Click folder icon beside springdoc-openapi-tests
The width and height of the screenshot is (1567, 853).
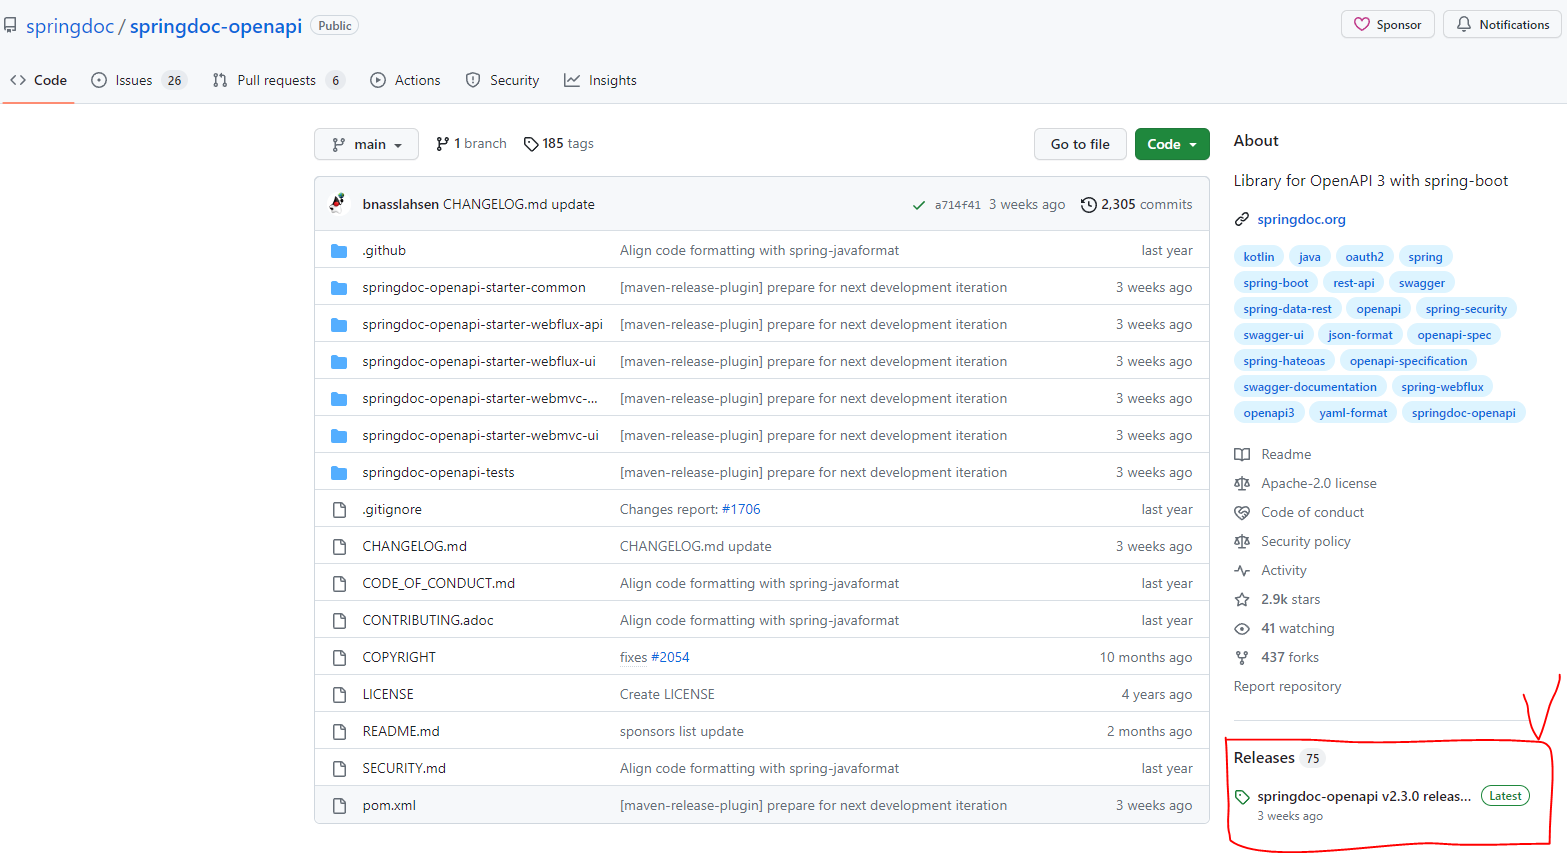[x=339, y=473]
